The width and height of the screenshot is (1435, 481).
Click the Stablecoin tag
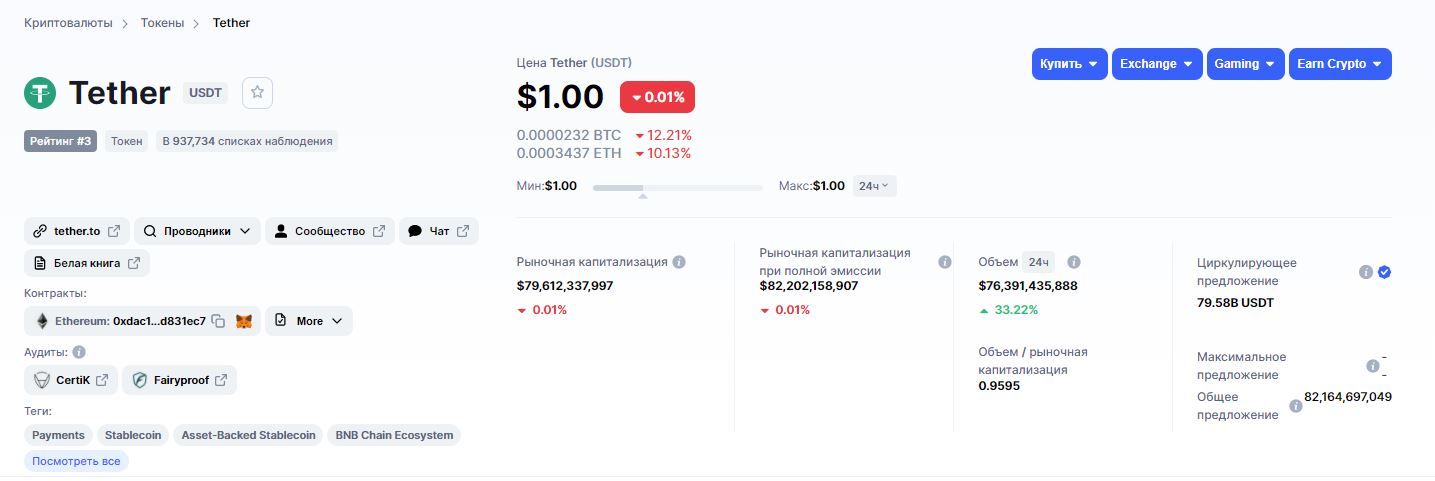(x=133, y=435)
